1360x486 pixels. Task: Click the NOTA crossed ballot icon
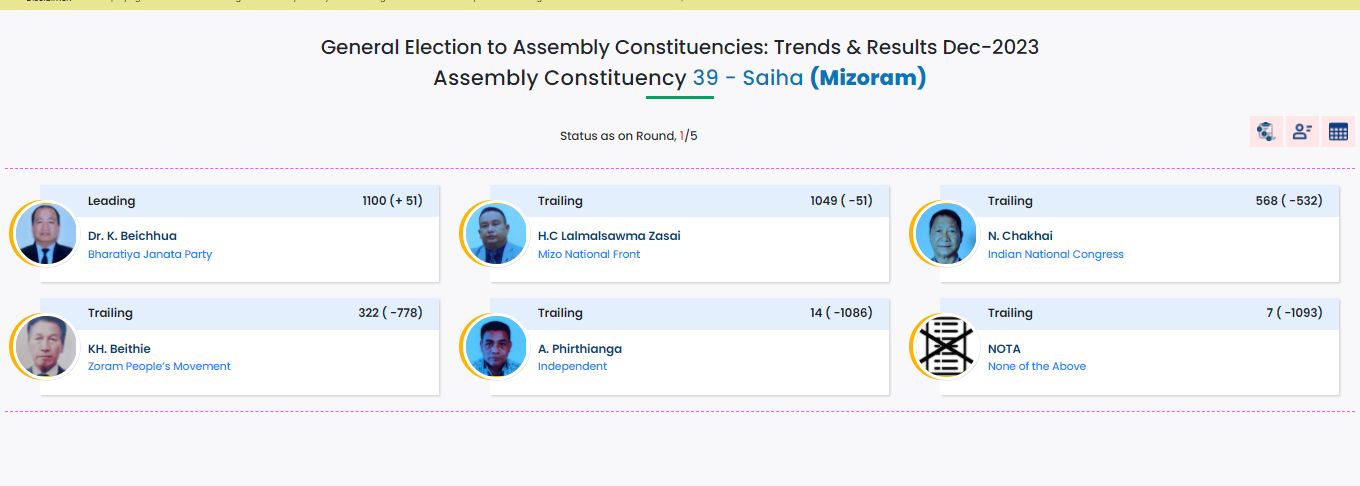pos(946,346)
